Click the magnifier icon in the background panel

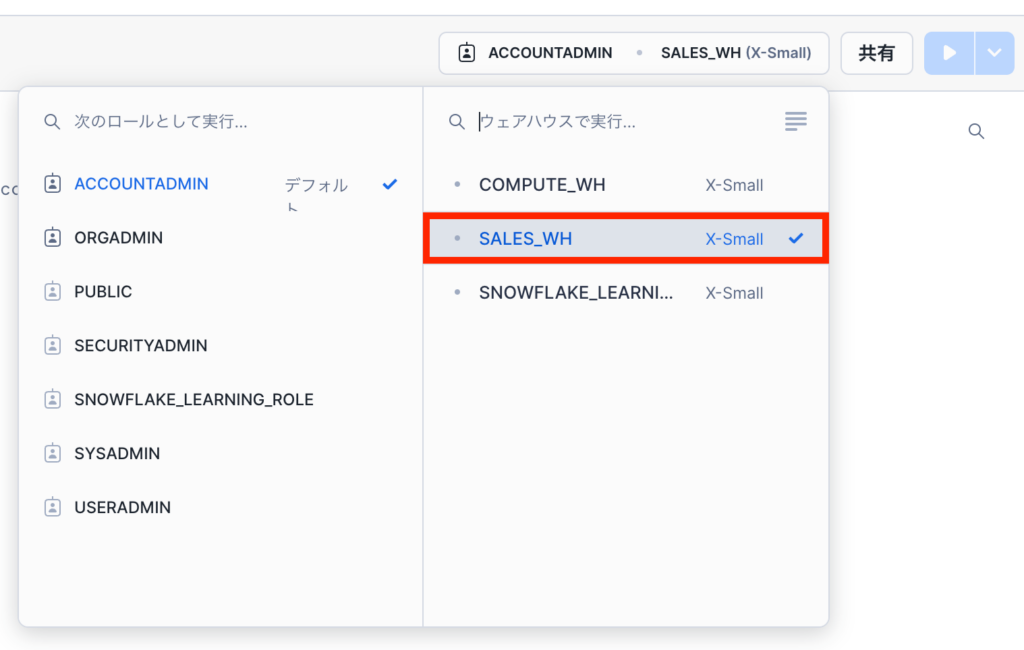pyautogui.click(x=976, y=131)
